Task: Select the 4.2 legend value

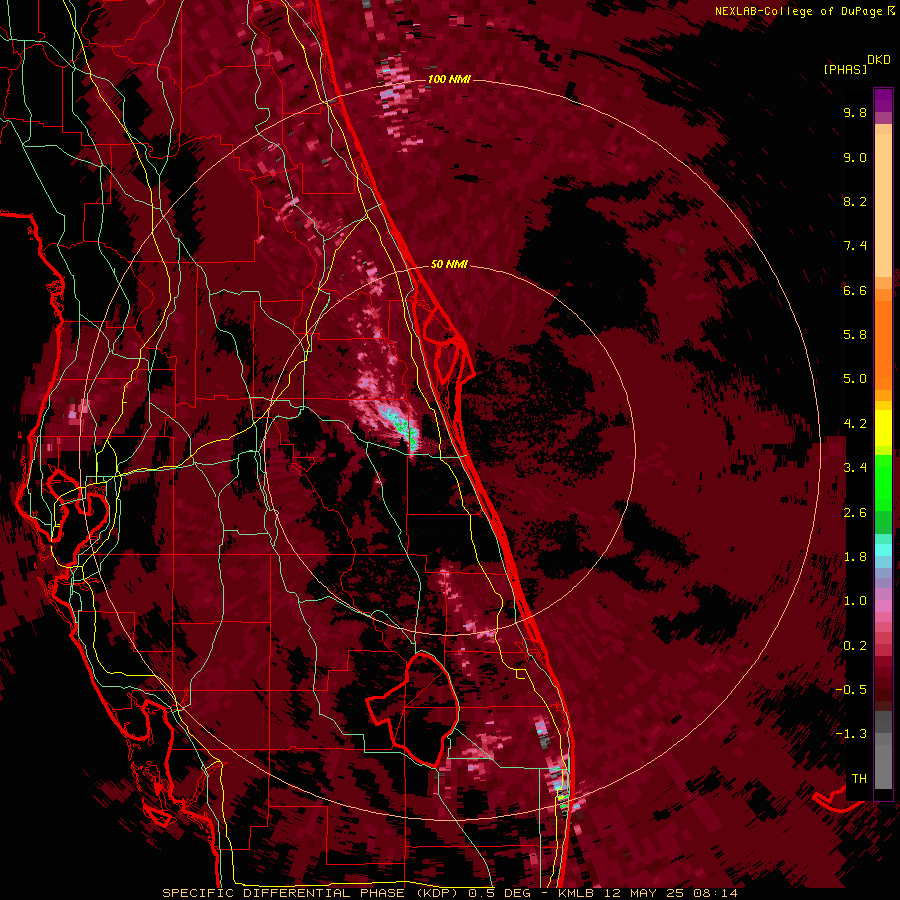Action: [855, 424]
